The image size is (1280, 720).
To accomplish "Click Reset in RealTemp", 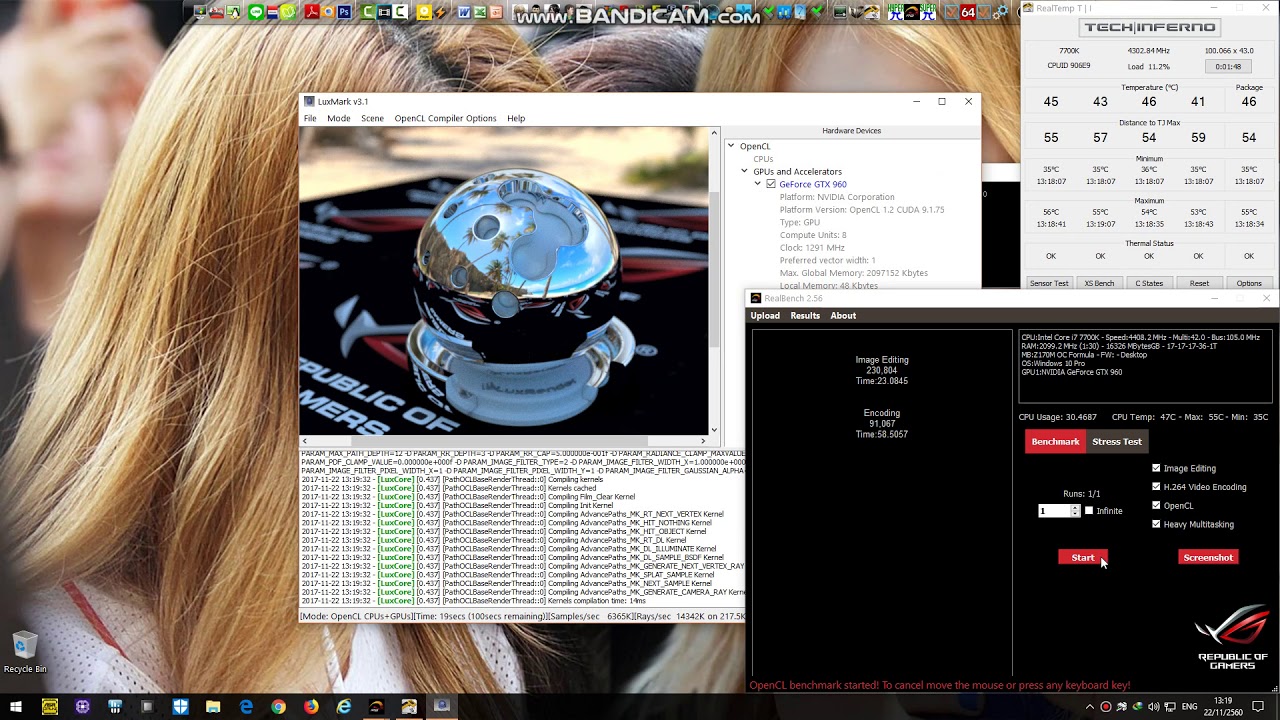I will pyautogui.click(x=1199, y=283).
